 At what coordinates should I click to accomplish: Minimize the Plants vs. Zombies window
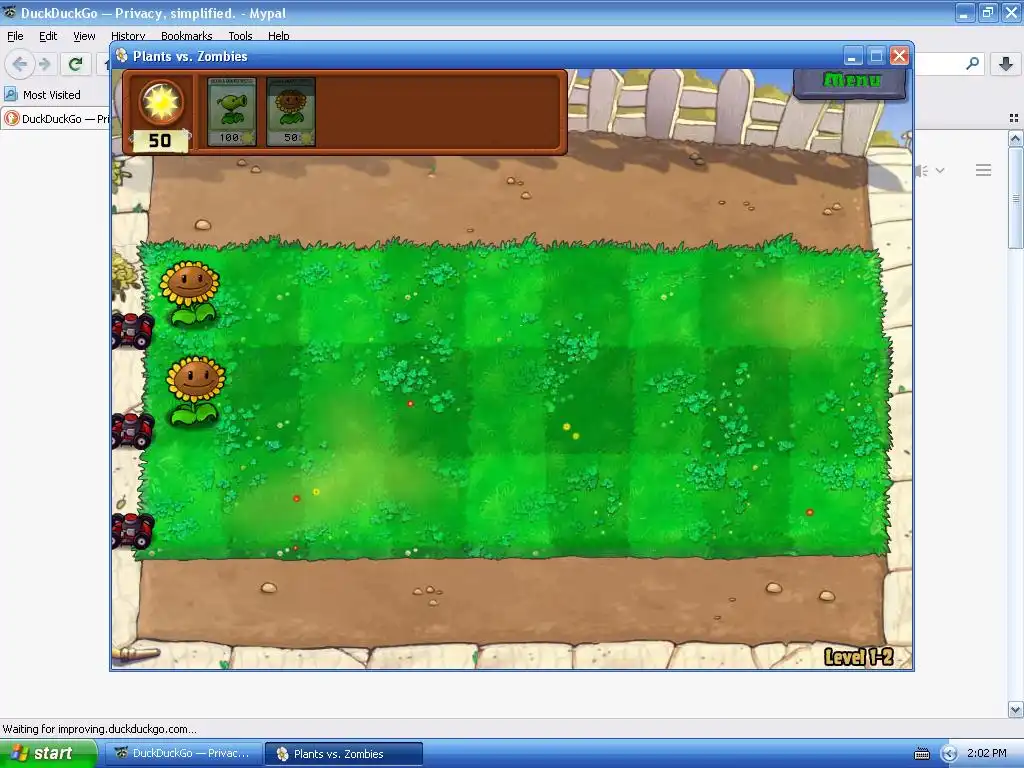point(852,56)
